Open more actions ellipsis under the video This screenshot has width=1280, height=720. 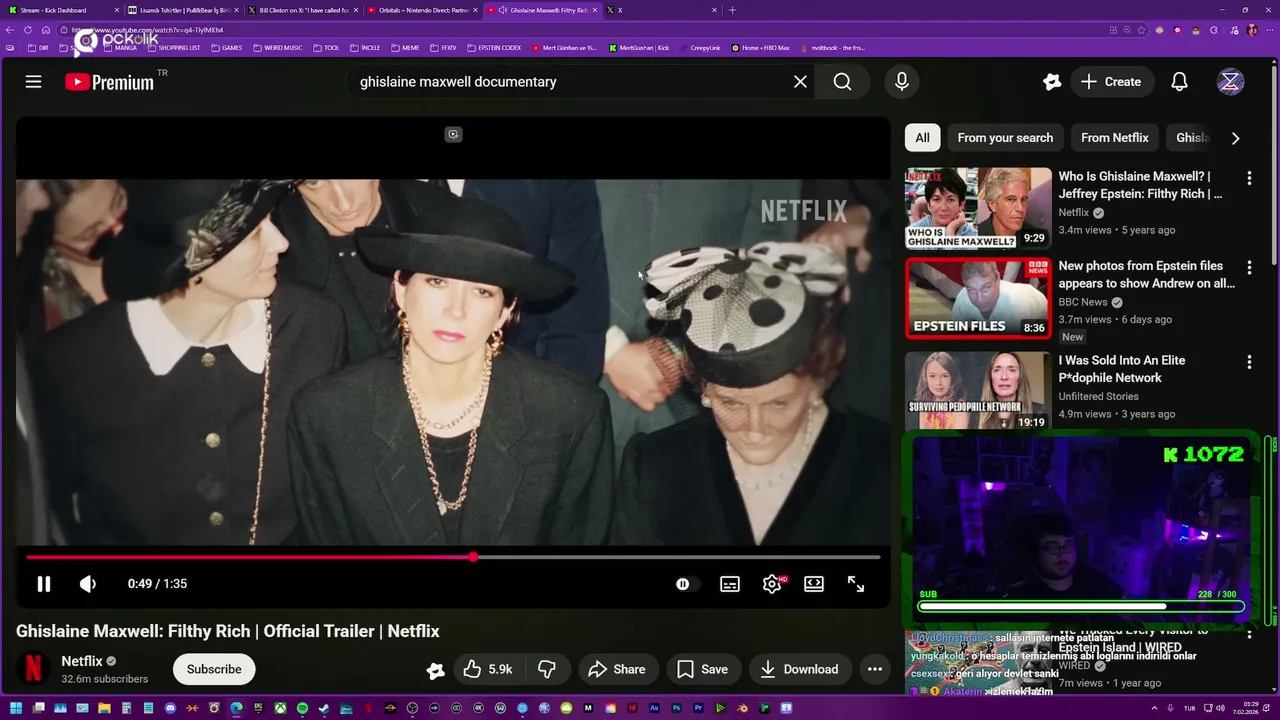[x=875, y=669]
